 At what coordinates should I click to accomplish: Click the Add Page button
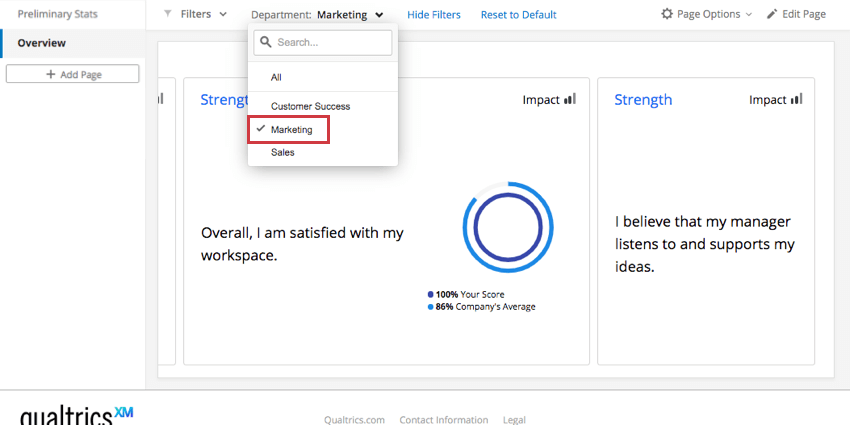click(73, 74)
